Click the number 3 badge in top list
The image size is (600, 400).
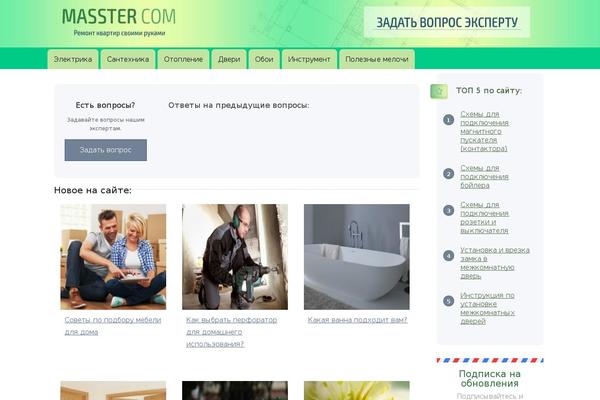pos(448,210)
